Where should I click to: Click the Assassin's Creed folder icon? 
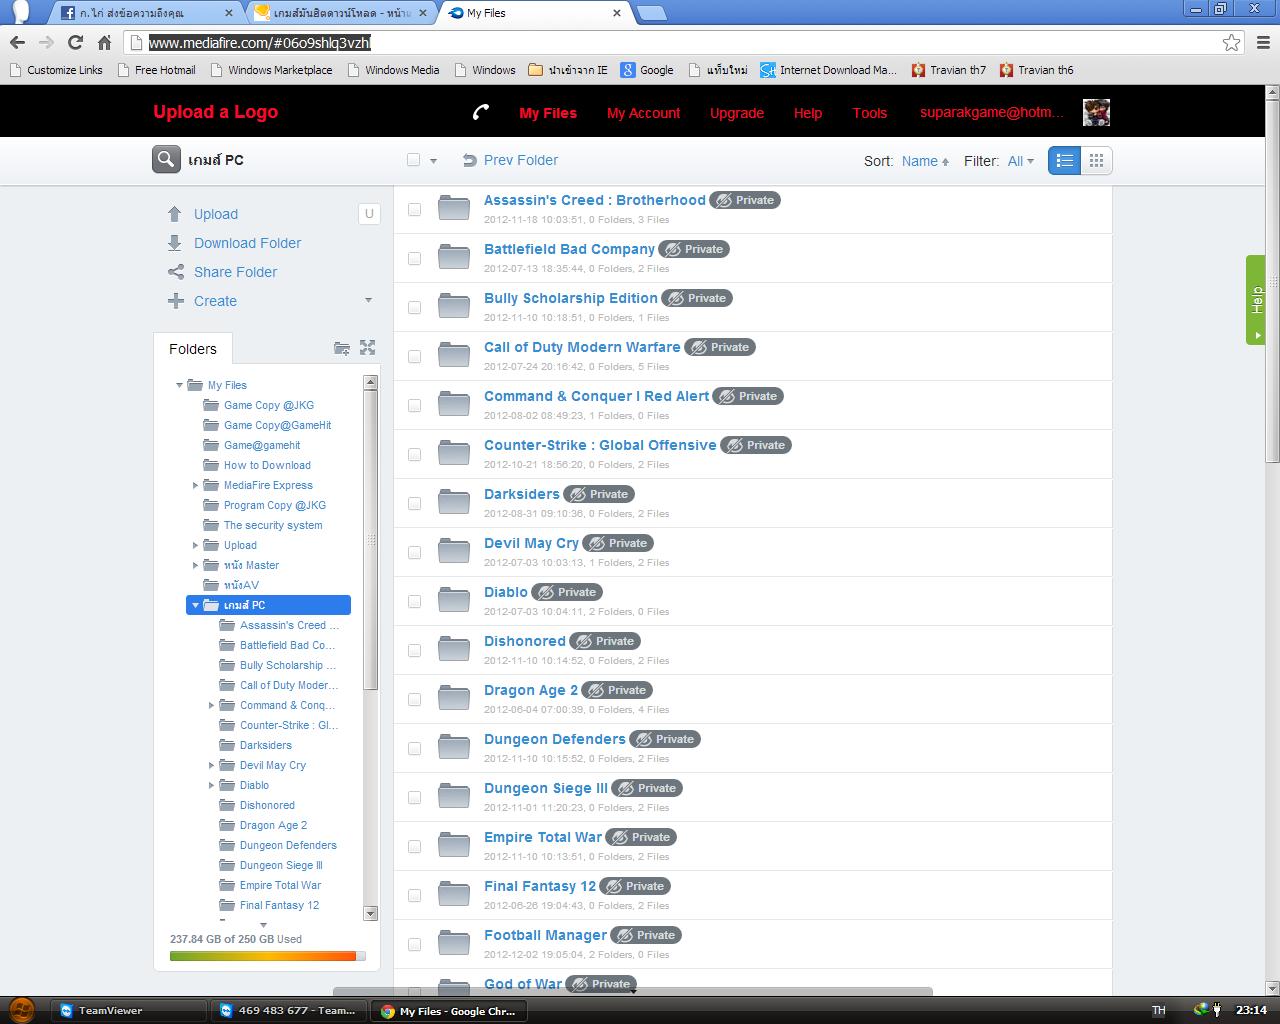click(454, 208)
